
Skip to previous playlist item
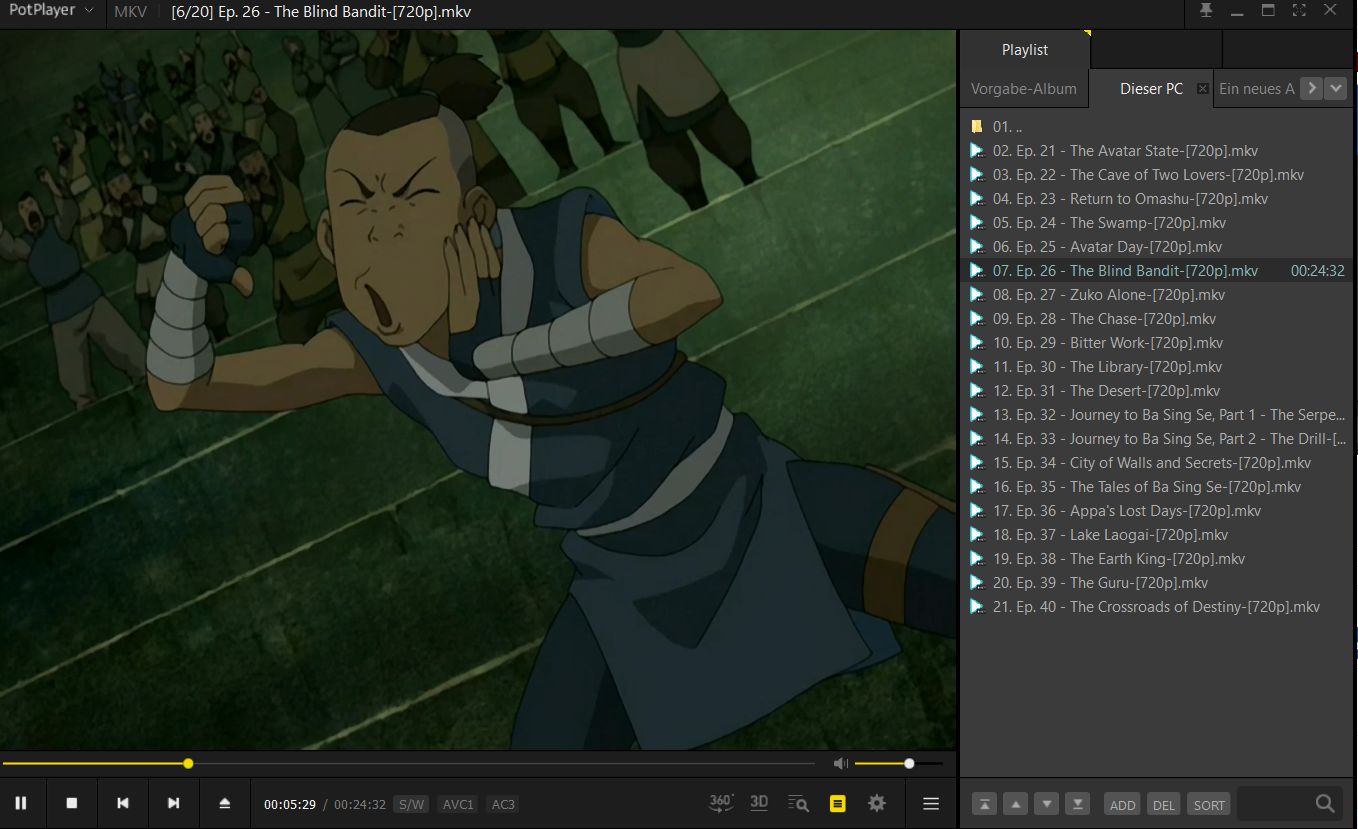click(x=123, y=803)
